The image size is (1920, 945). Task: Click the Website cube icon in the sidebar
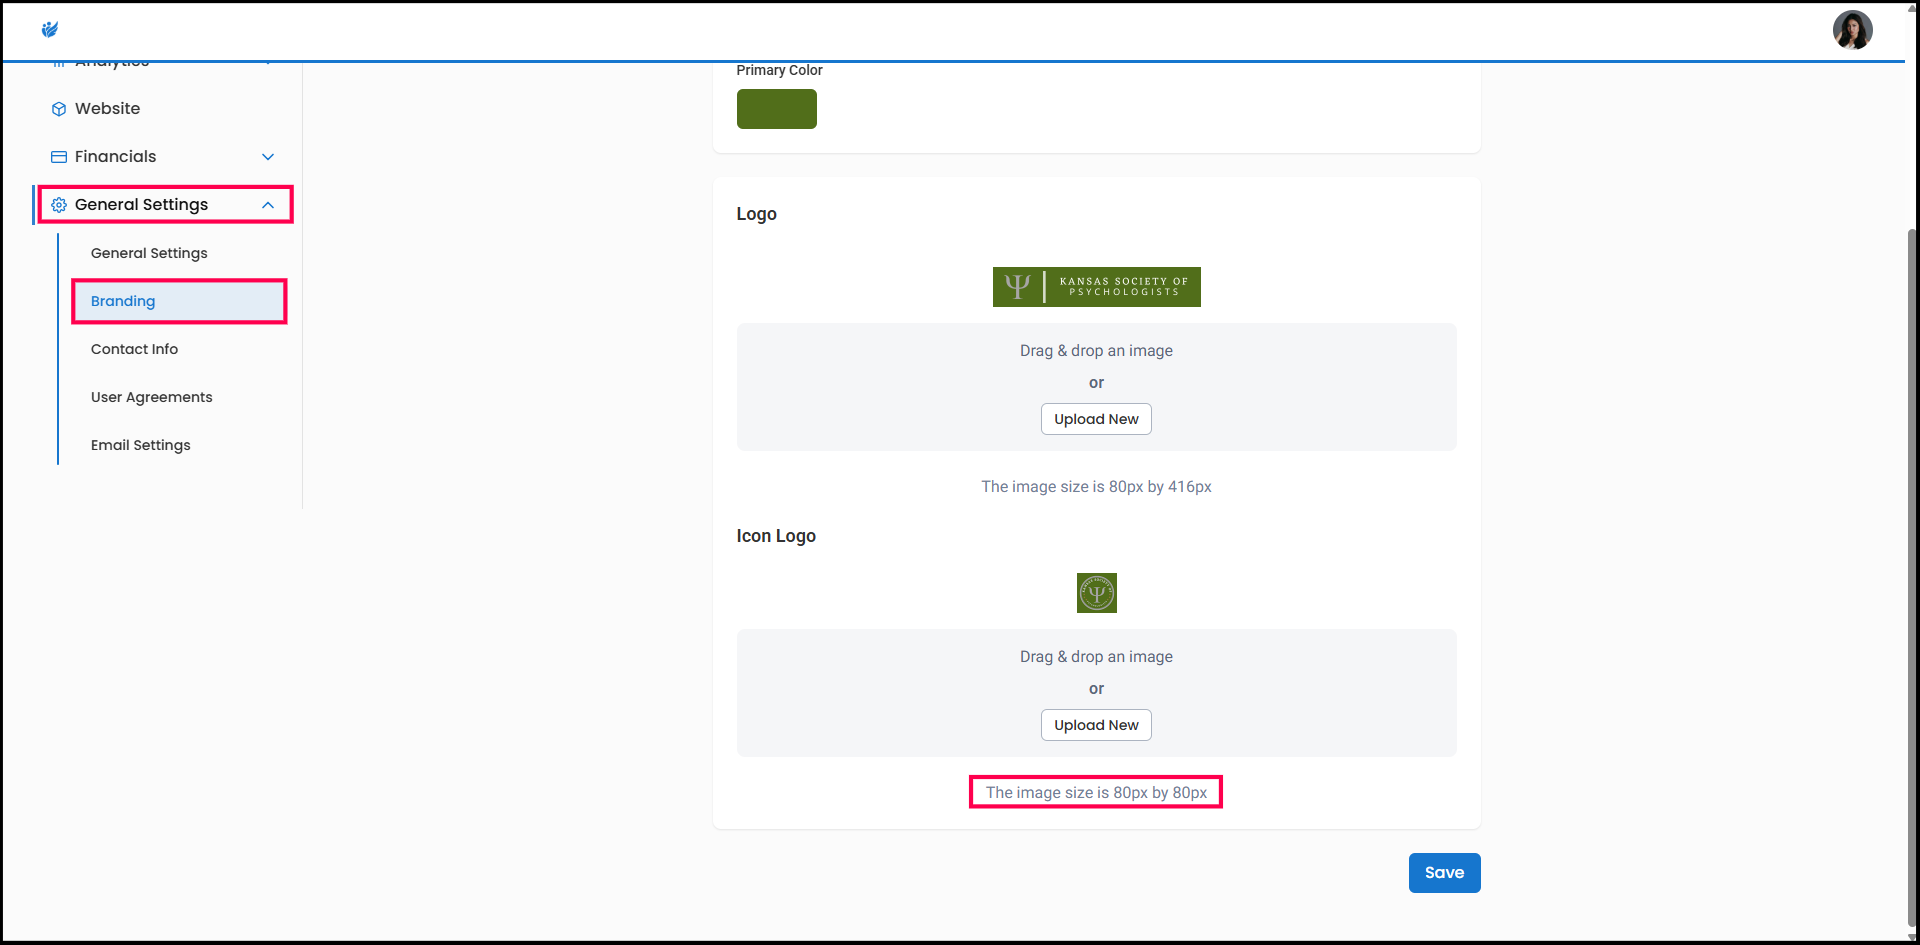(x=59, y=109)
